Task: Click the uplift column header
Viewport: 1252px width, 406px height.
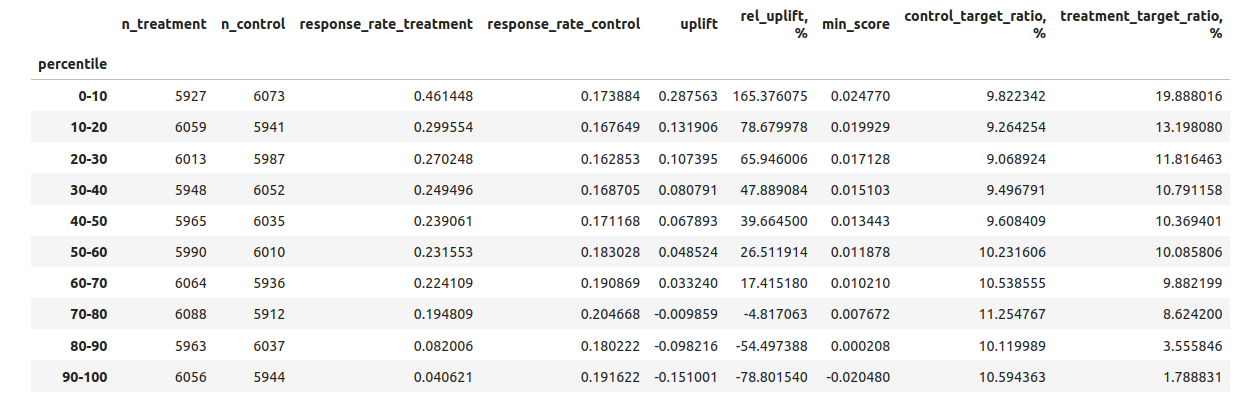Action: 697,24
